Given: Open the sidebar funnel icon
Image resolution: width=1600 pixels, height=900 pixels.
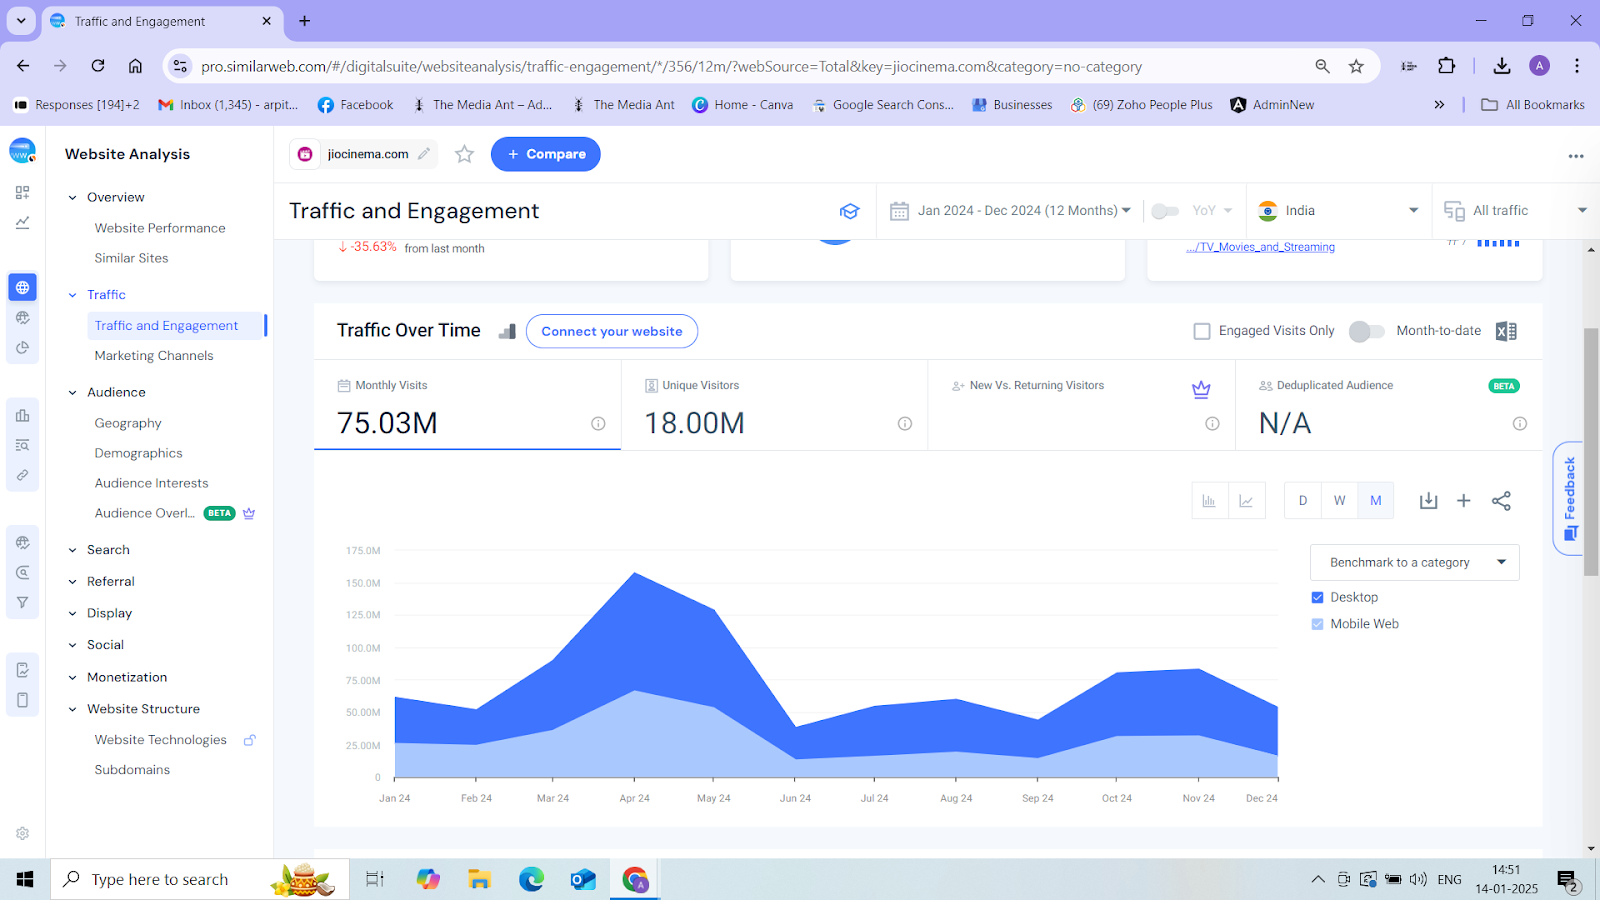Looking at the screenshot, I should pyautogui.click(x=22, y=603).
